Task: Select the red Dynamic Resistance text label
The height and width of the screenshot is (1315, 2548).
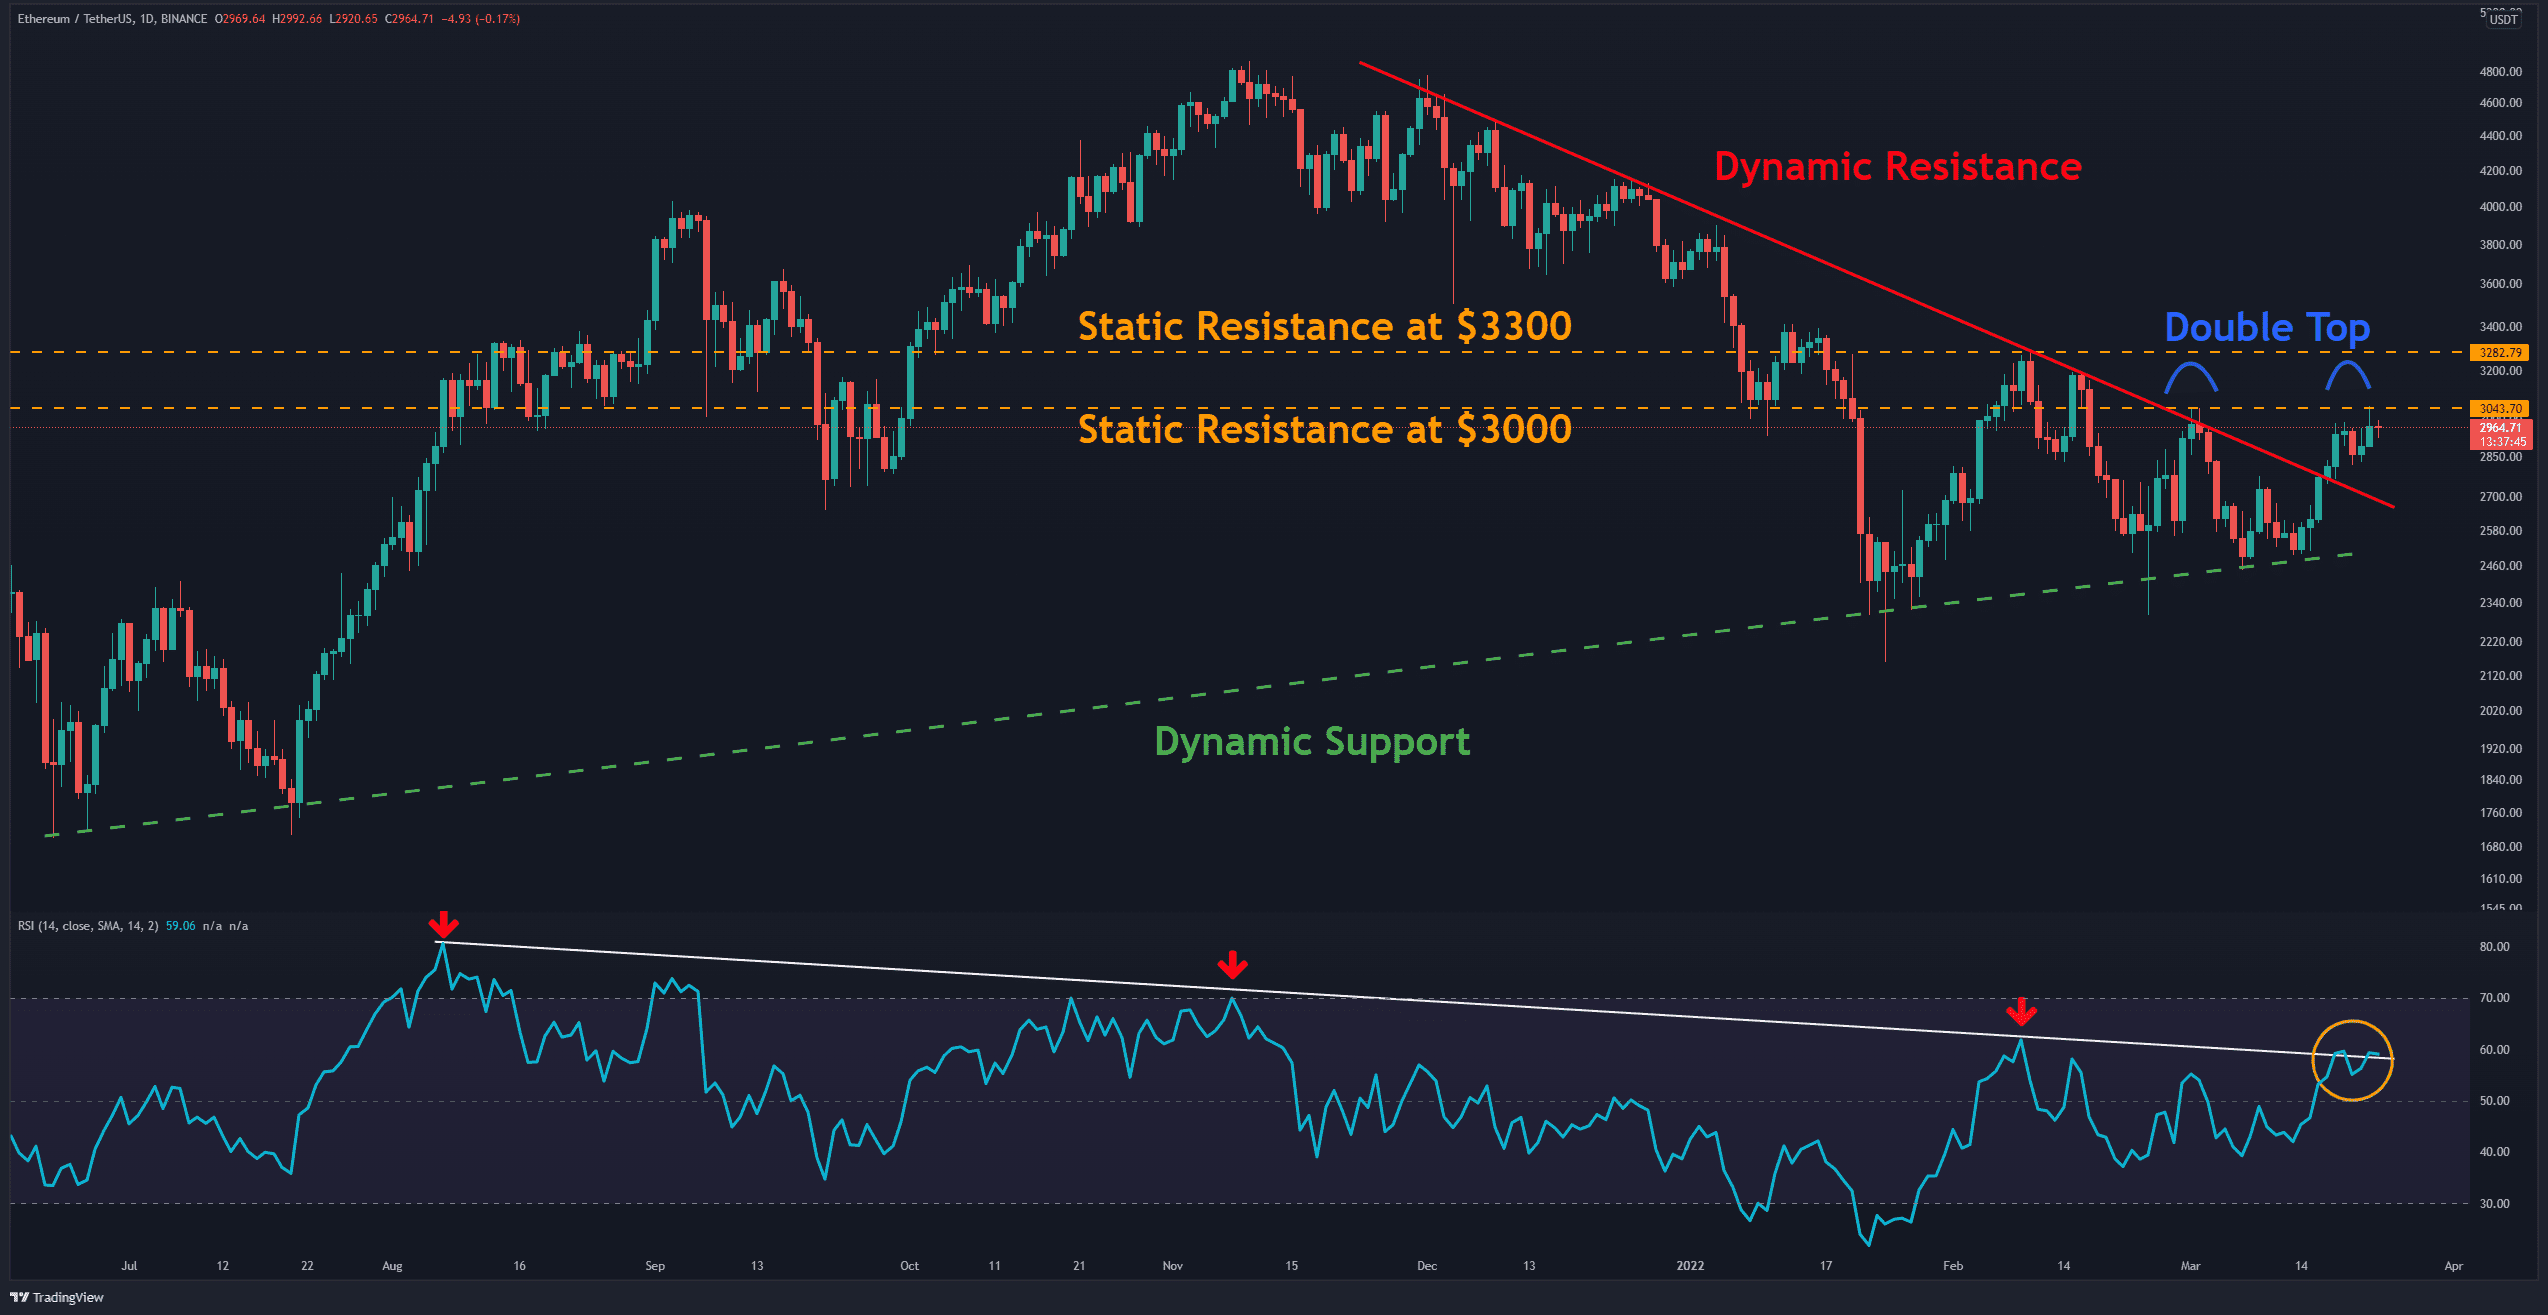Action: point(1899,166)
